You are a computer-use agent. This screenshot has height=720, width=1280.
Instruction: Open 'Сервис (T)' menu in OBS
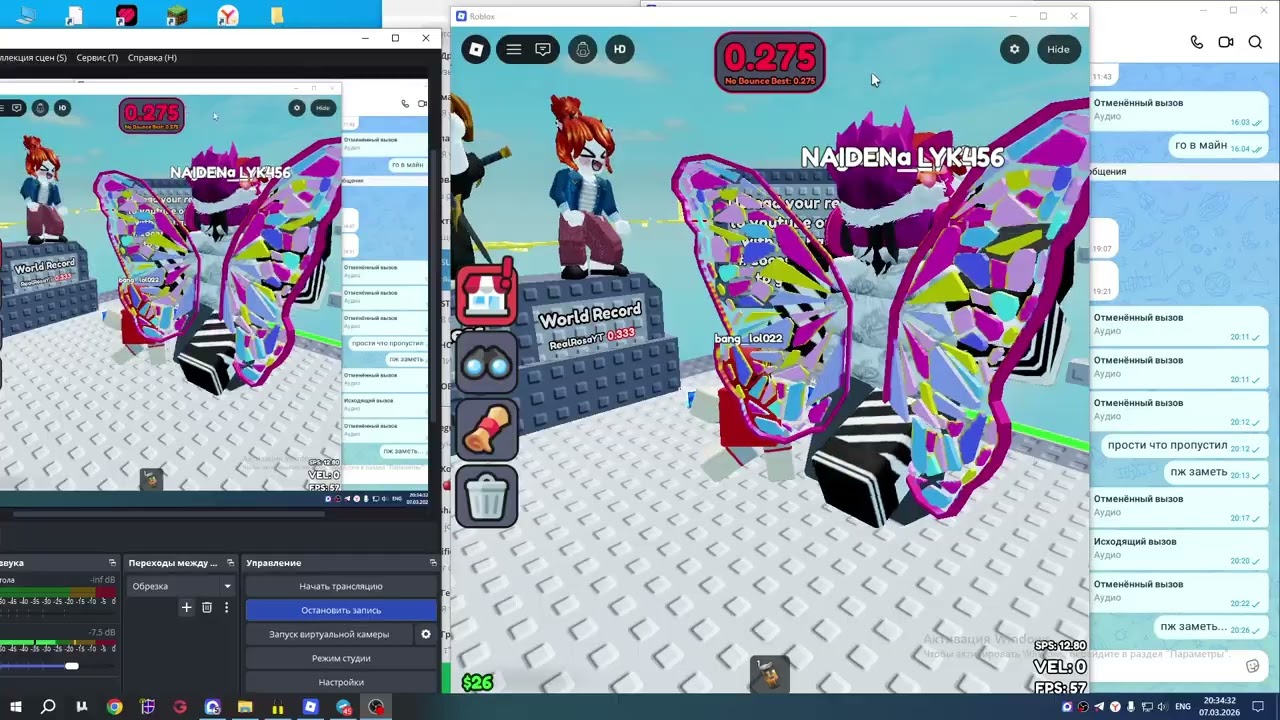[97, 58]
